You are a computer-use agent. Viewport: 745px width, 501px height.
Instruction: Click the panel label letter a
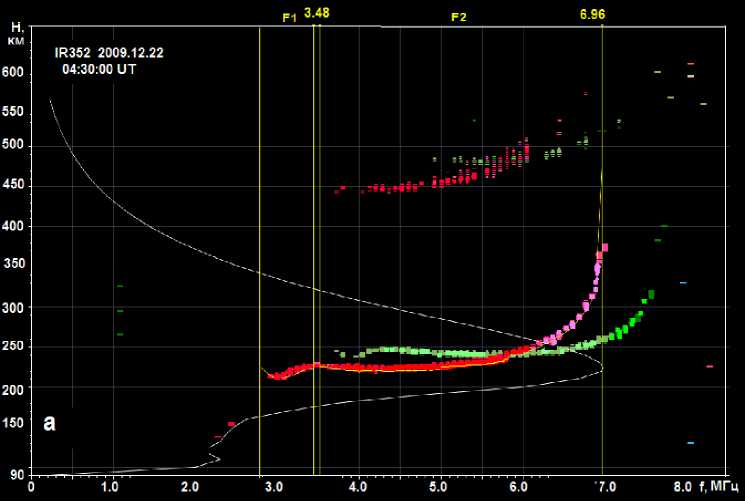pyautogui.click(x=49, y=422)
